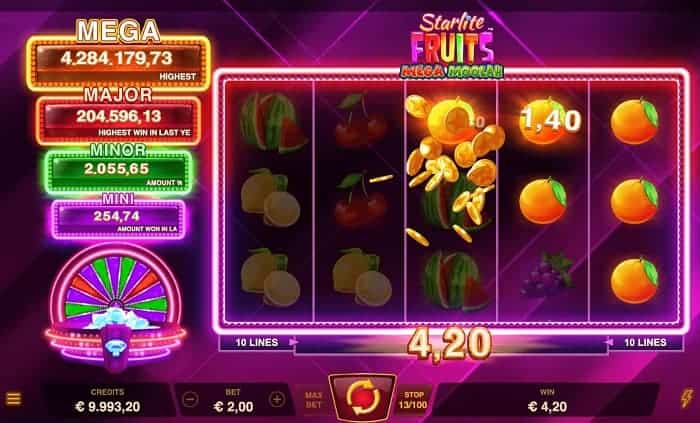This screenshot has width=700, height=423.
Task: Toggle quick spin lightning bolt icon
Action: (x=686, y=398)
